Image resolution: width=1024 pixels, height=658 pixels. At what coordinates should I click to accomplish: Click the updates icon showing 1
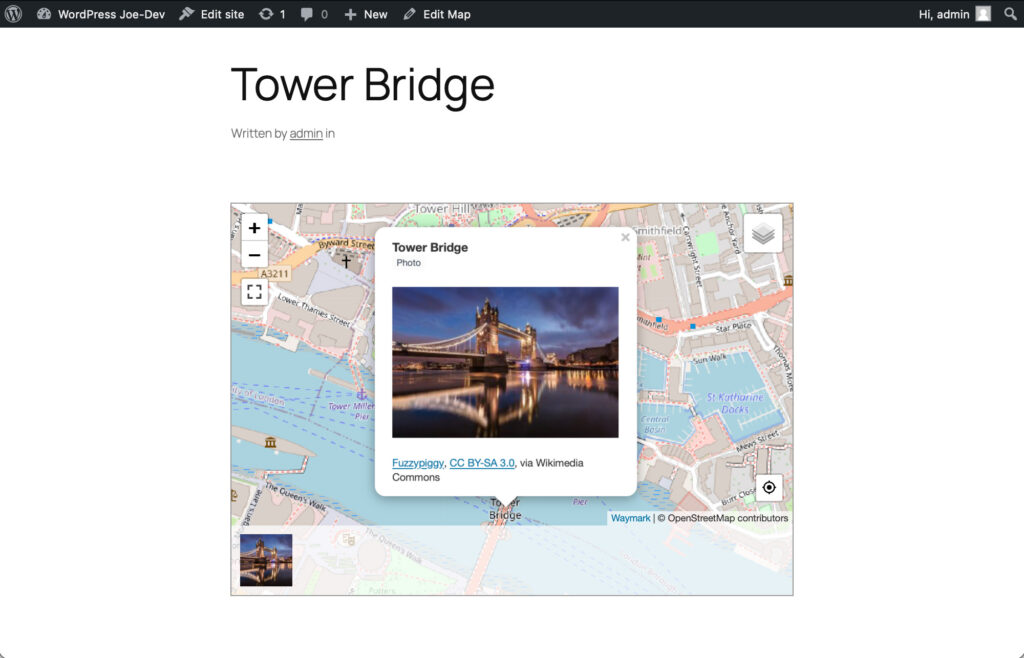pos(272,14)
